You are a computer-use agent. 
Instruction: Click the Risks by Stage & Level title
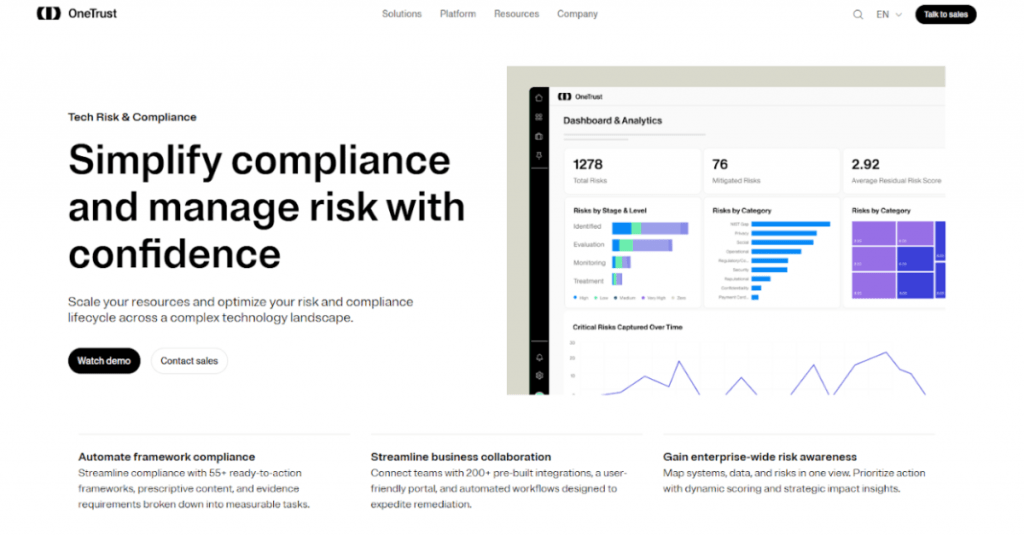tap(610, 211)
